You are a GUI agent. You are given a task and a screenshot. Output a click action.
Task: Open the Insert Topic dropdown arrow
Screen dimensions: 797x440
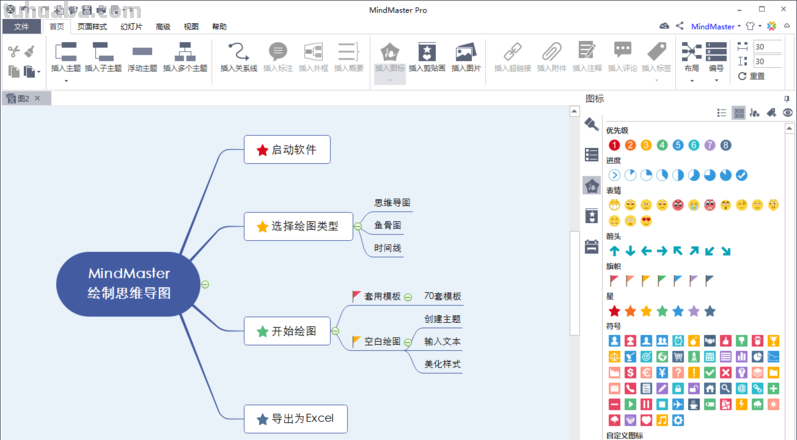click(66, 81)
